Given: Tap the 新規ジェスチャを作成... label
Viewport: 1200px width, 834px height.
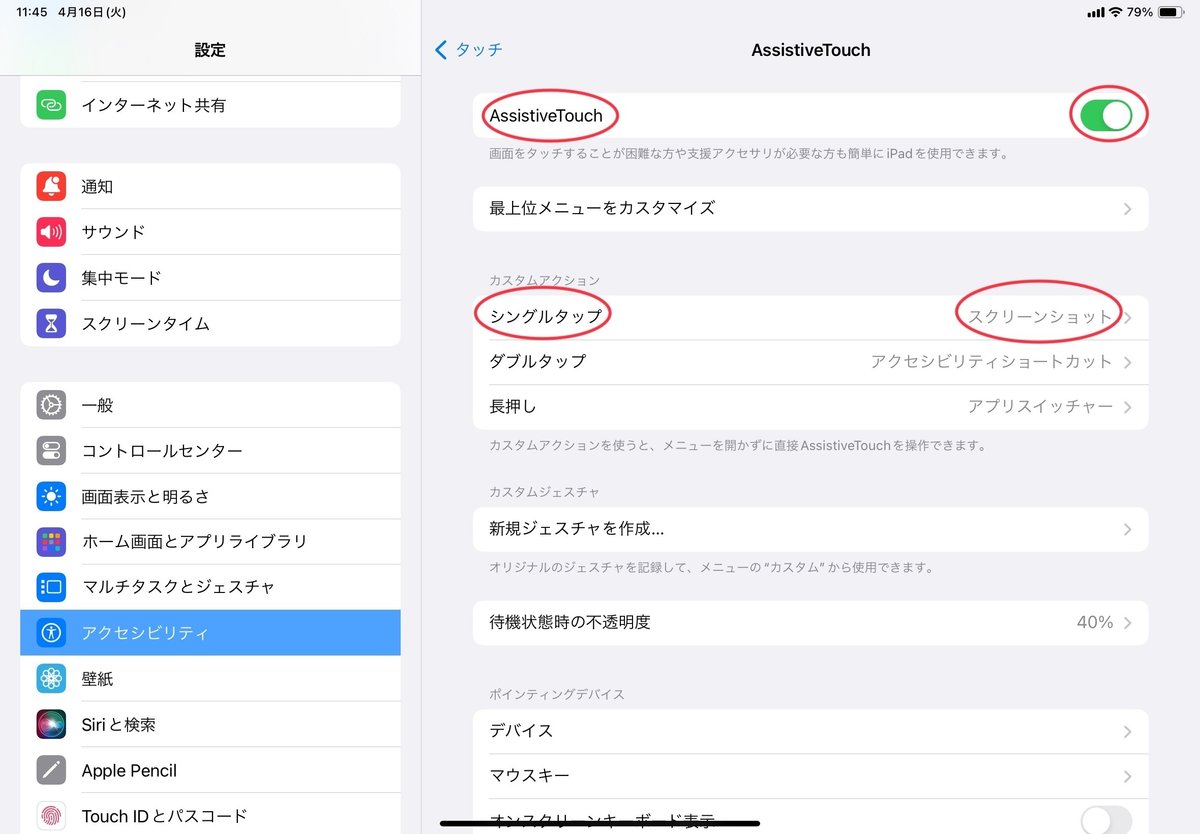Looking at the screenshot, I should (577, 529).
